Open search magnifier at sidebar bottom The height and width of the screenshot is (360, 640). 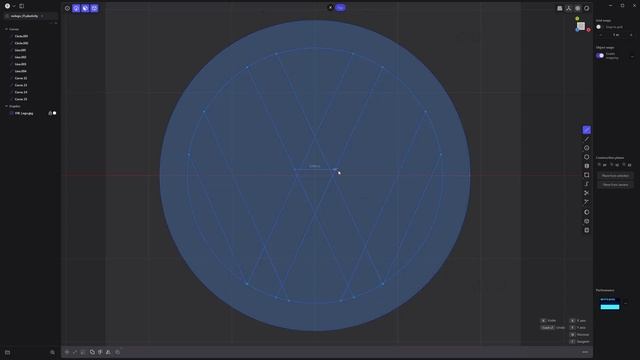(52, 352)
